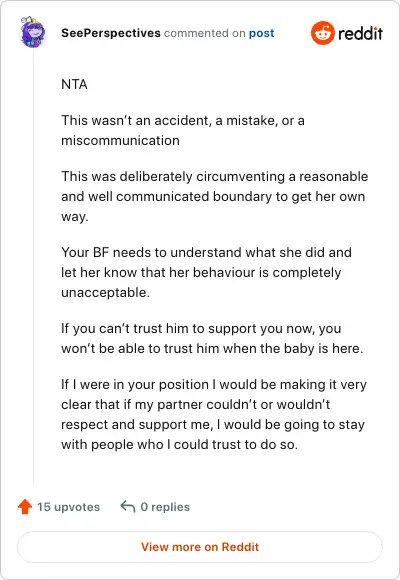Open the blue 'post' link

coord(261,33)
